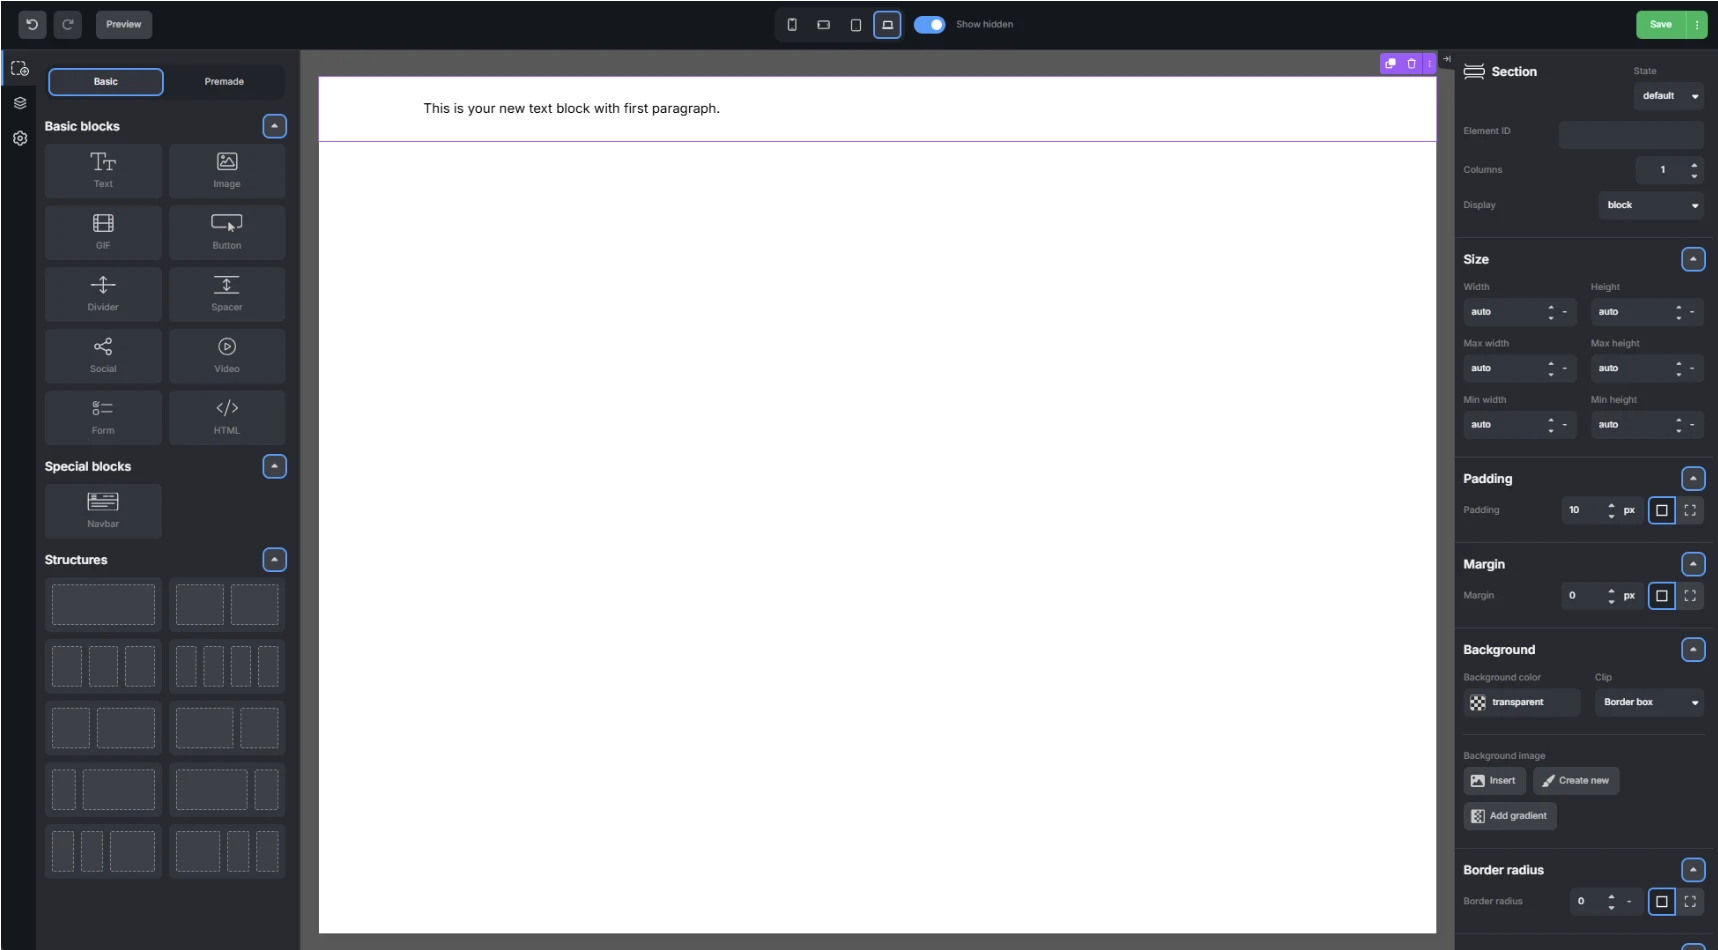This screenshot has height=950, width=1718.
Task: Collapse the Basic blocks section
Action: 274,126
